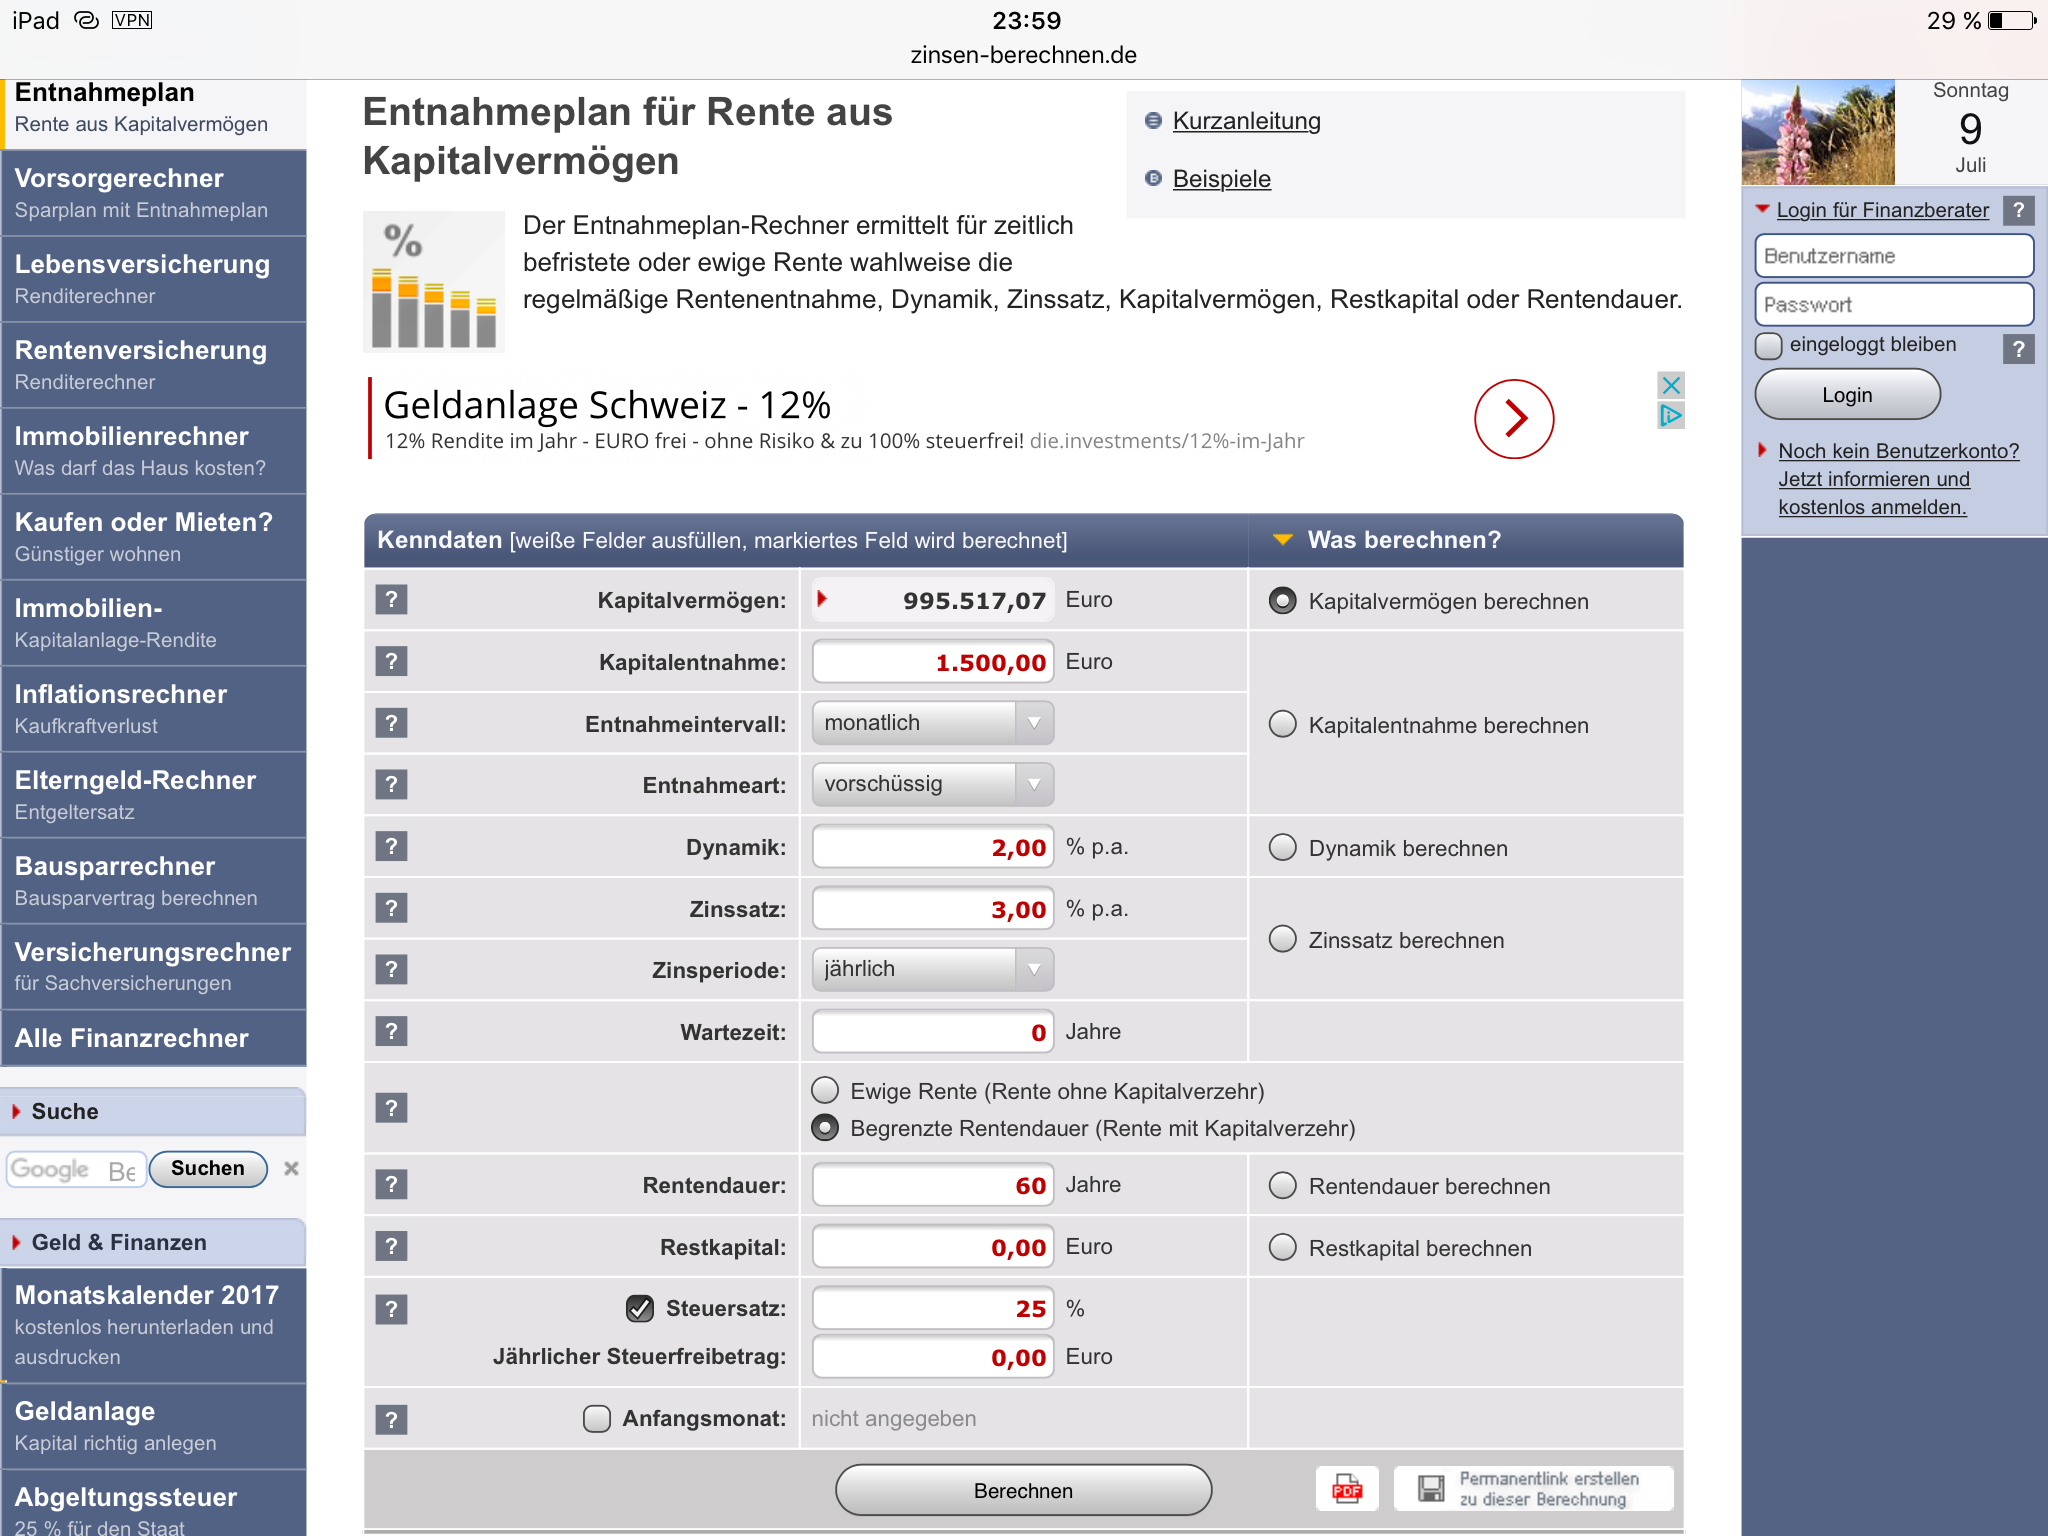2048x1536 pixels.
Task: Click the Benutzername input field
Action: pos(1893,256)
